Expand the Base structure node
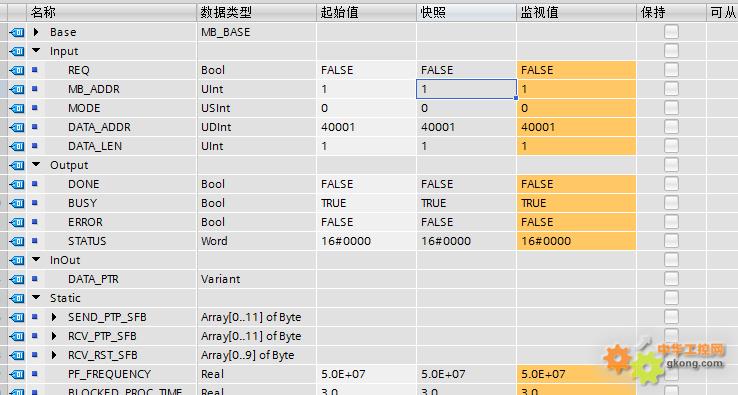 click(x=36, y=32)
